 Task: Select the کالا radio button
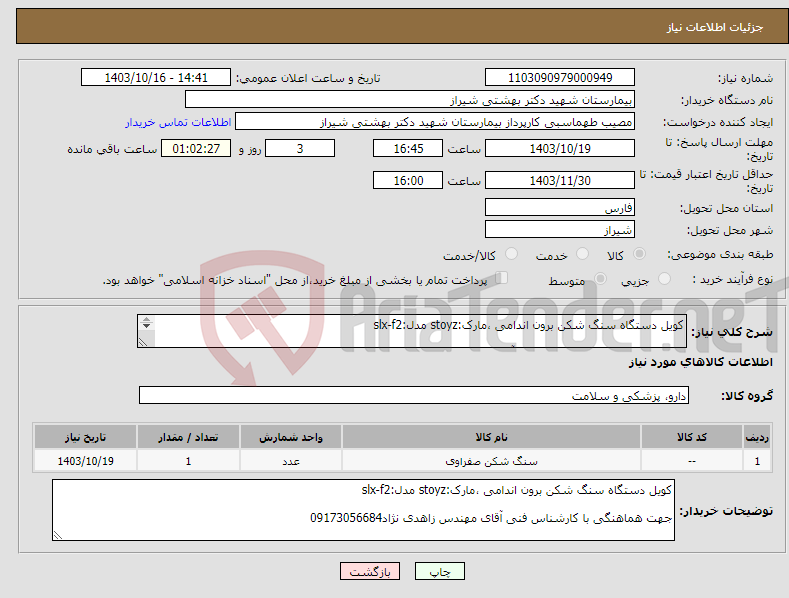(639, 254)
